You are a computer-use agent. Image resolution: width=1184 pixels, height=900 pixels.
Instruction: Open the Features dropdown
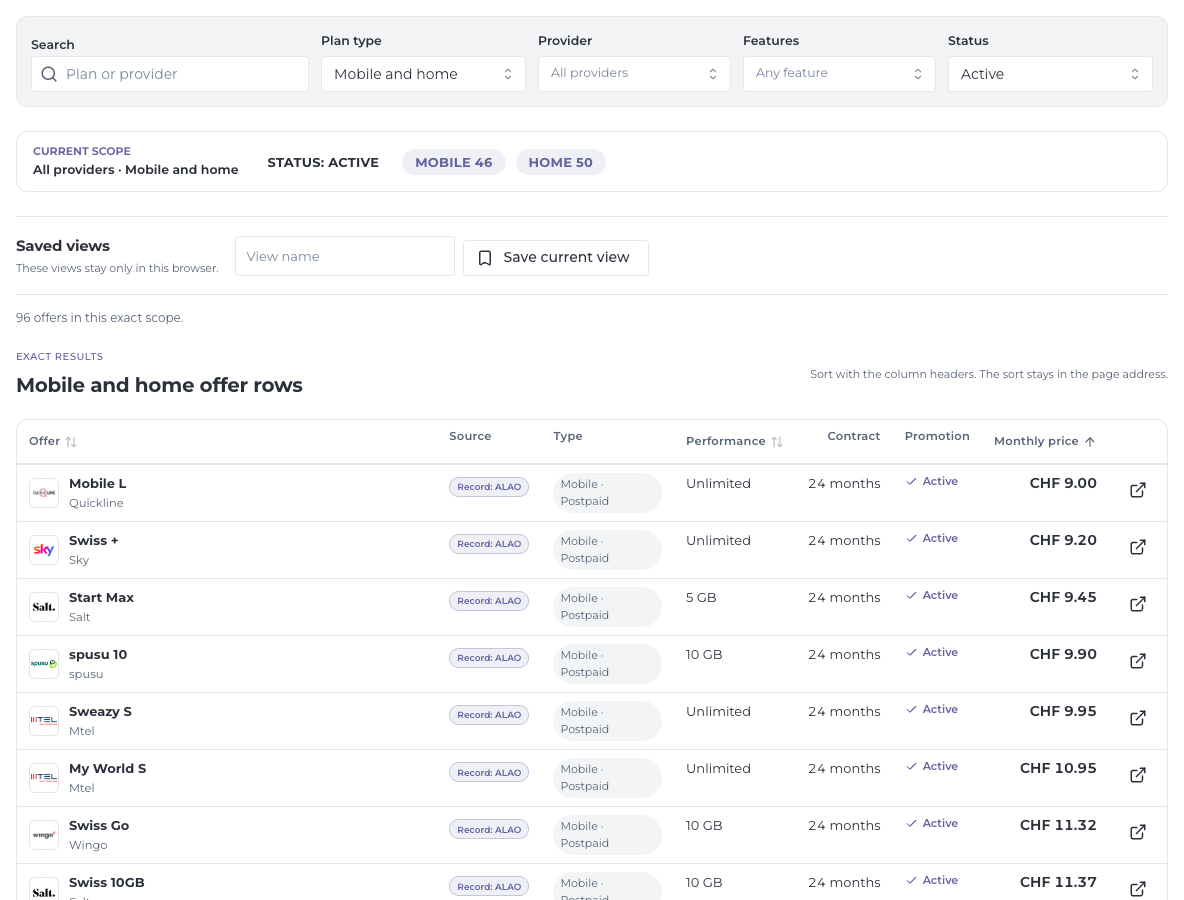pyautogui.click(x=839, y=74)
